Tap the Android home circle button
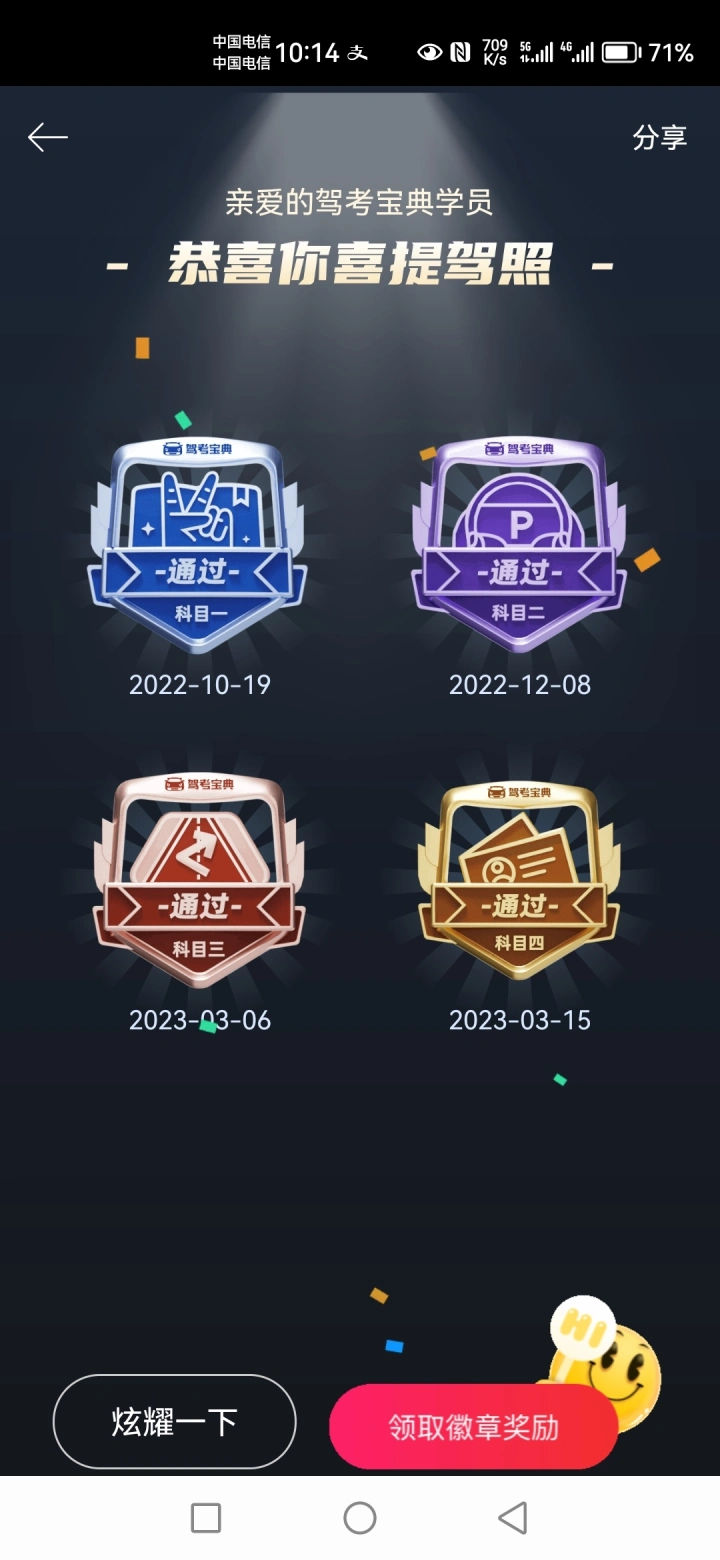The height and width of the screenshot is (1560, 720). click(360, 1518)
